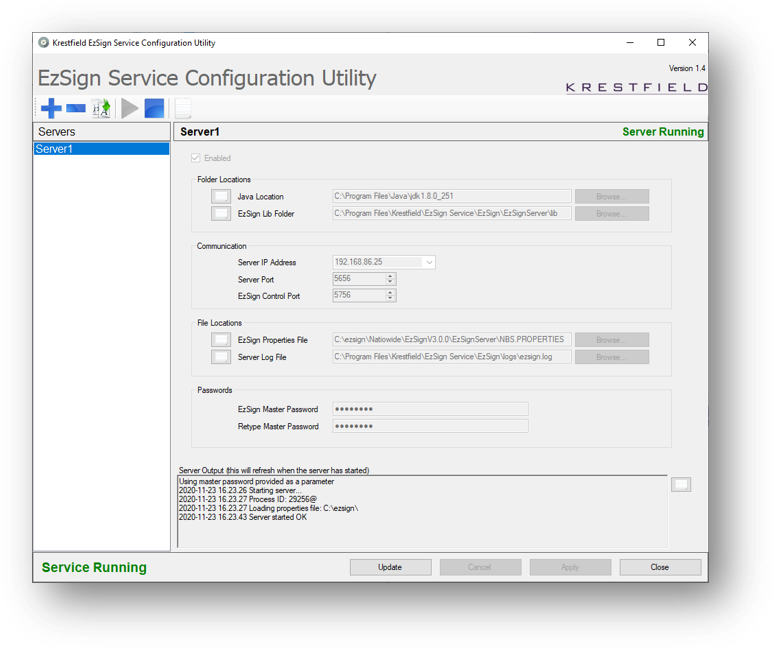
Task: Click Browse for EzSign Lib Folder
Action: (612, 214)
